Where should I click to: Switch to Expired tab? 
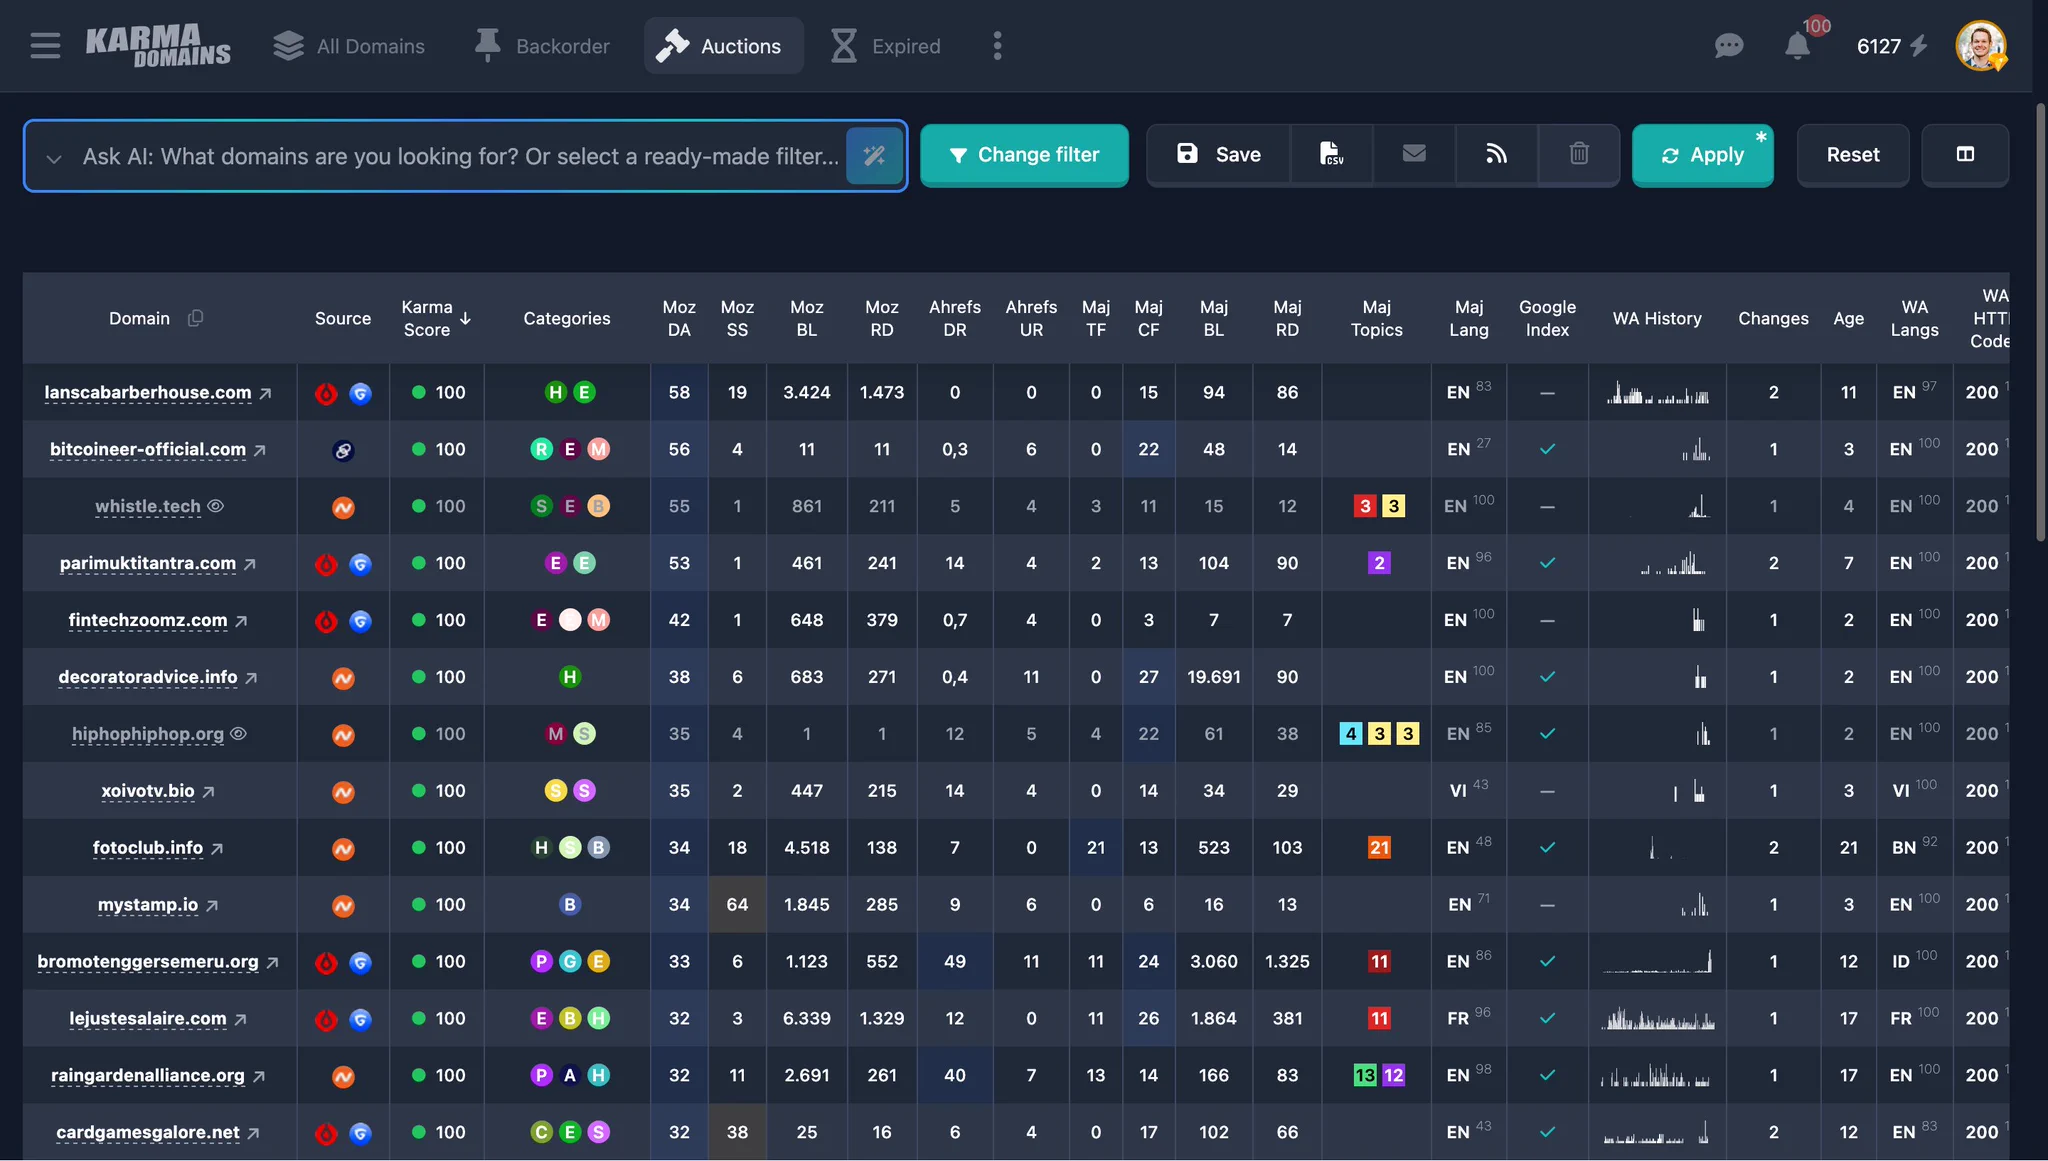pyautogui.click(x=885, y=46)
